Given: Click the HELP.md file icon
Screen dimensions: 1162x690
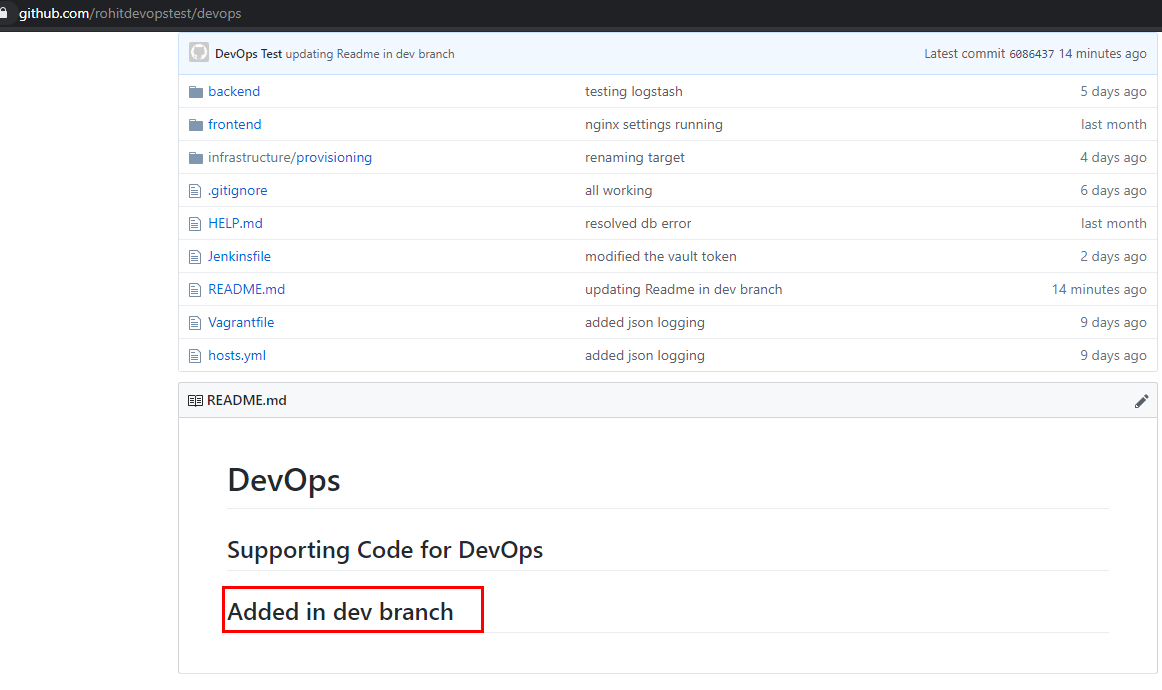Looking at the screenshot, I should [x=195, y=224].
